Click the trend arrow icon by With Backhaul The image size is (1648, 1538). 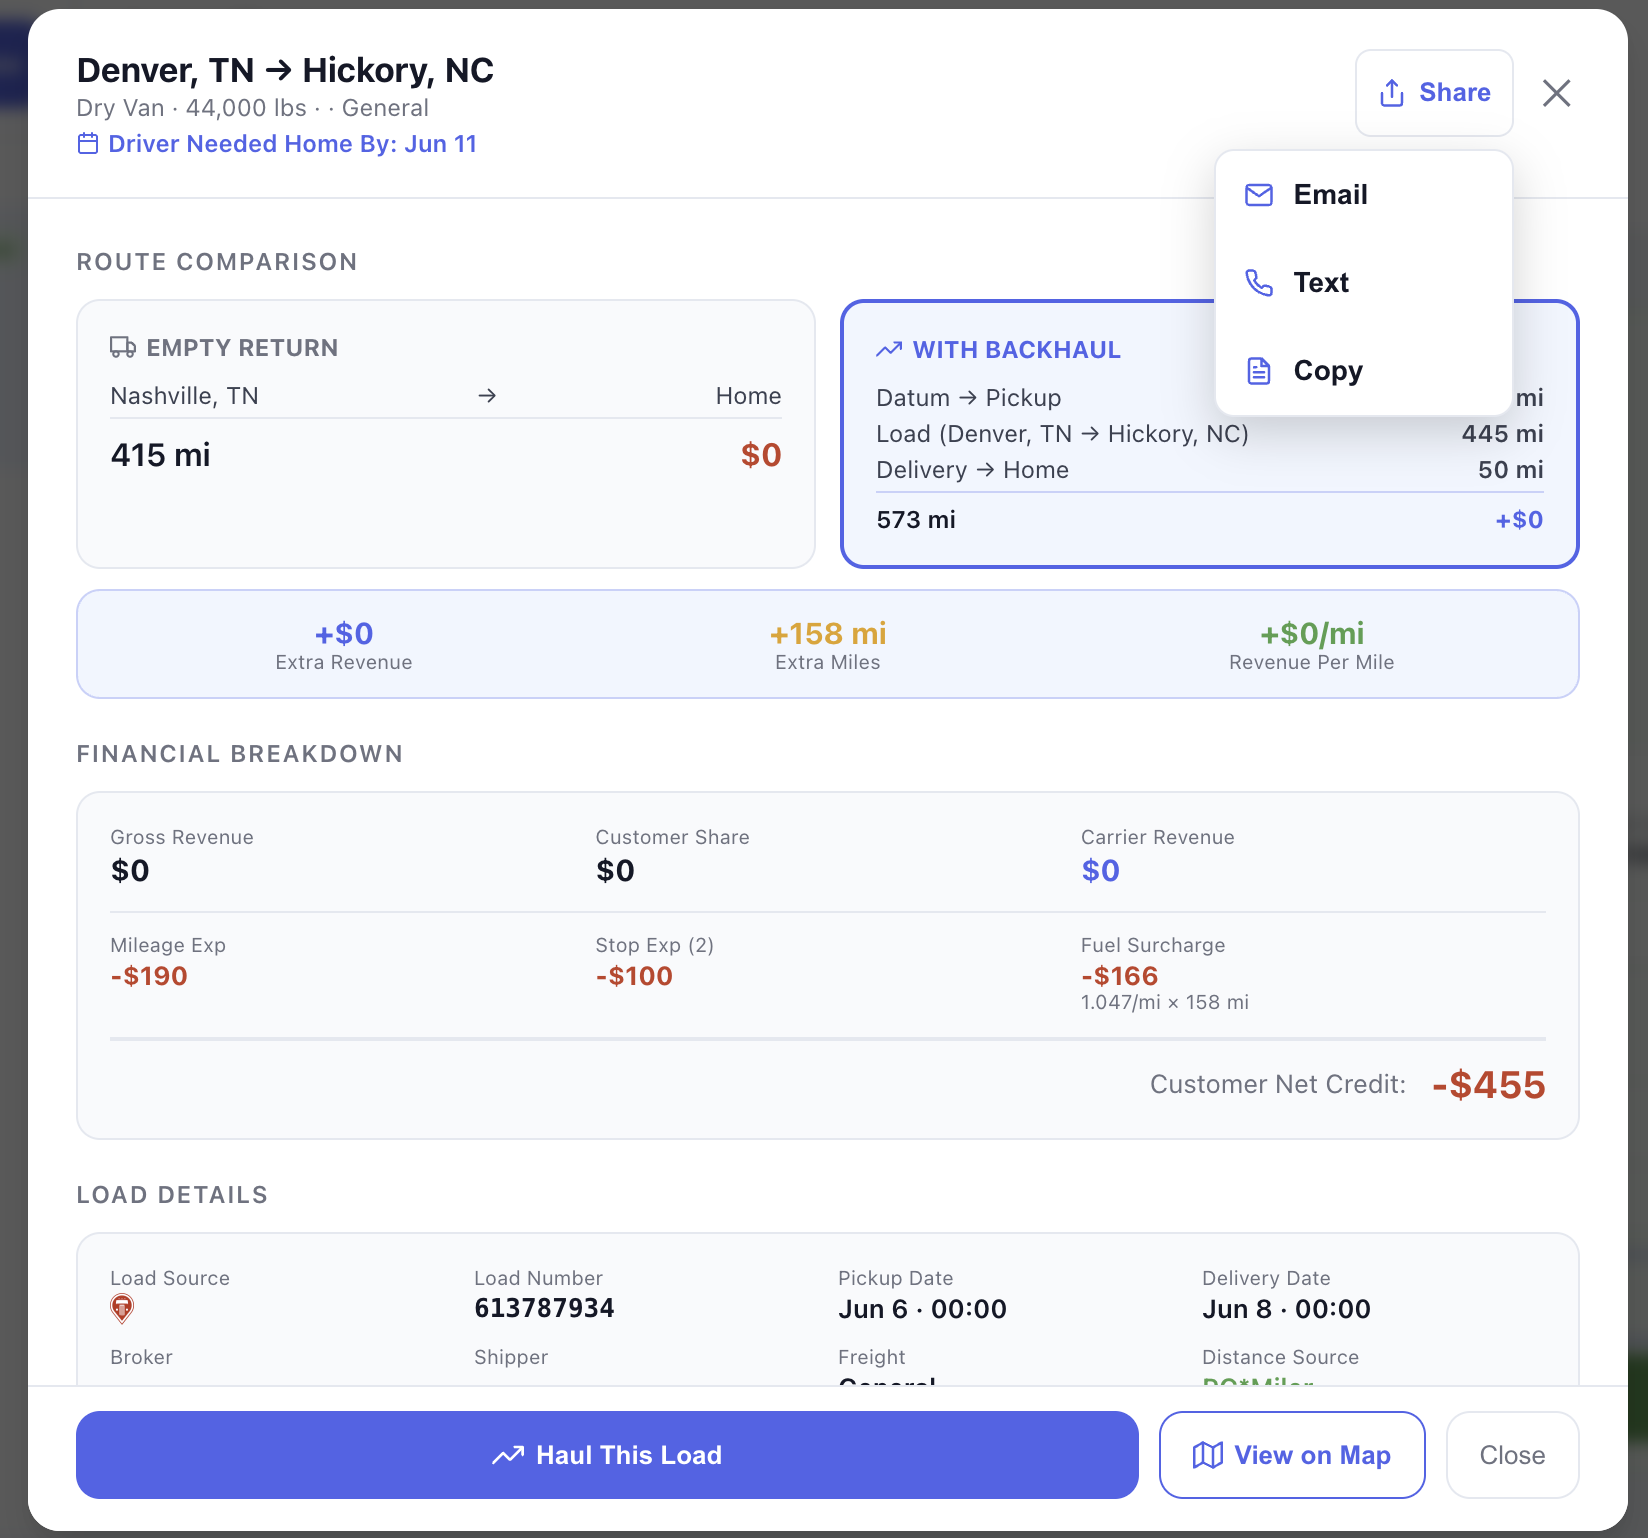[889, 350]
